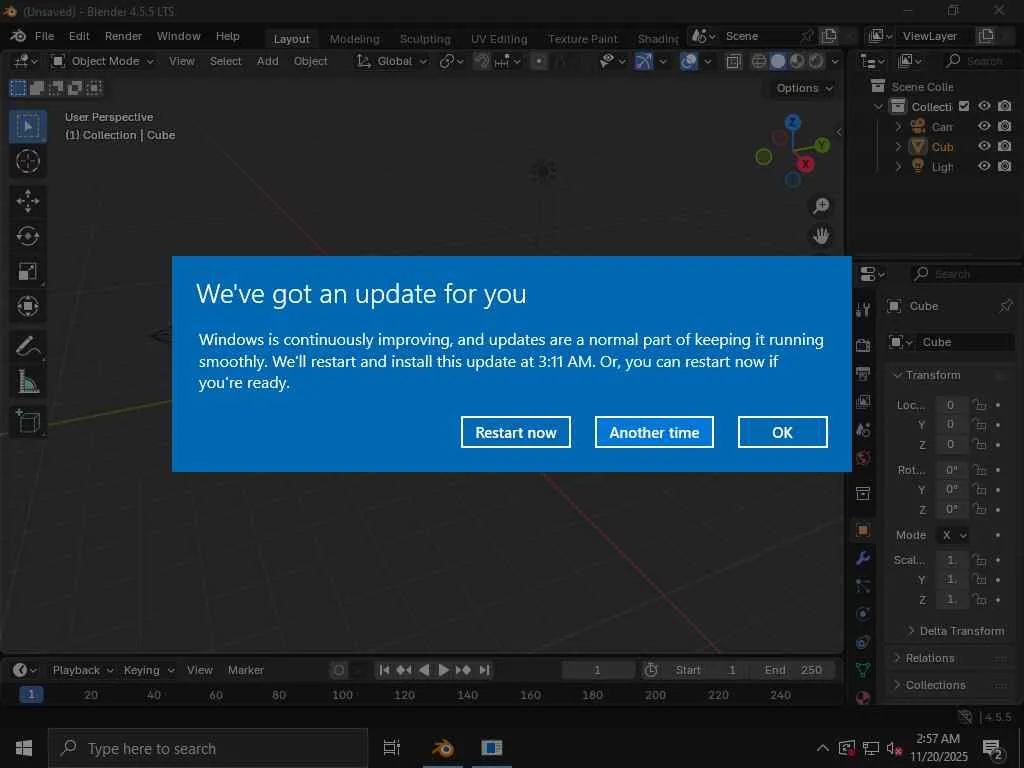Toggle visibility eye of Camera in outliner
The image size is (1024, 768).
click(x=984, y=126)
